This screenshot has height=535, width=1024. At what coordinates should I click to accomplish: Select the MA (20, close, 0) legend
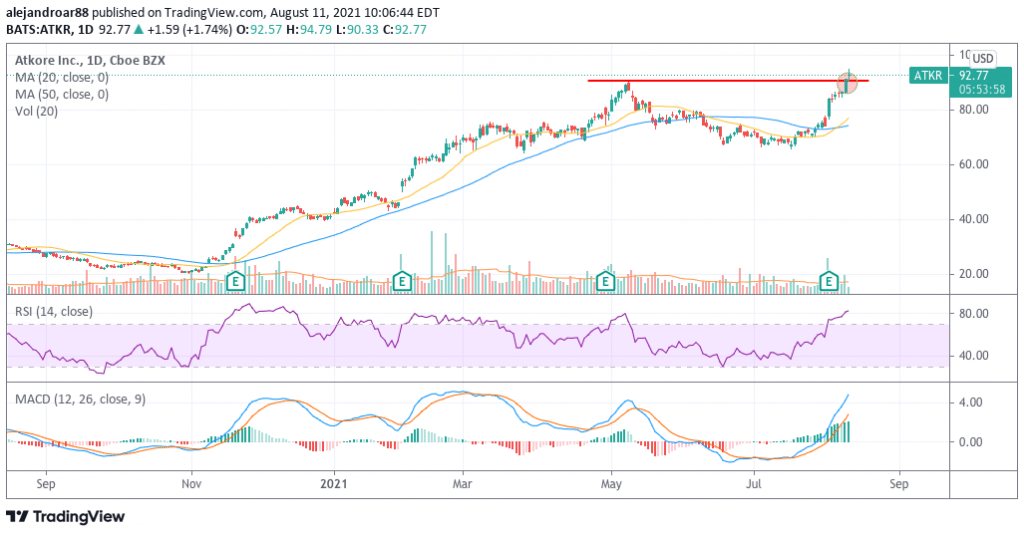[x=62, y=77]
